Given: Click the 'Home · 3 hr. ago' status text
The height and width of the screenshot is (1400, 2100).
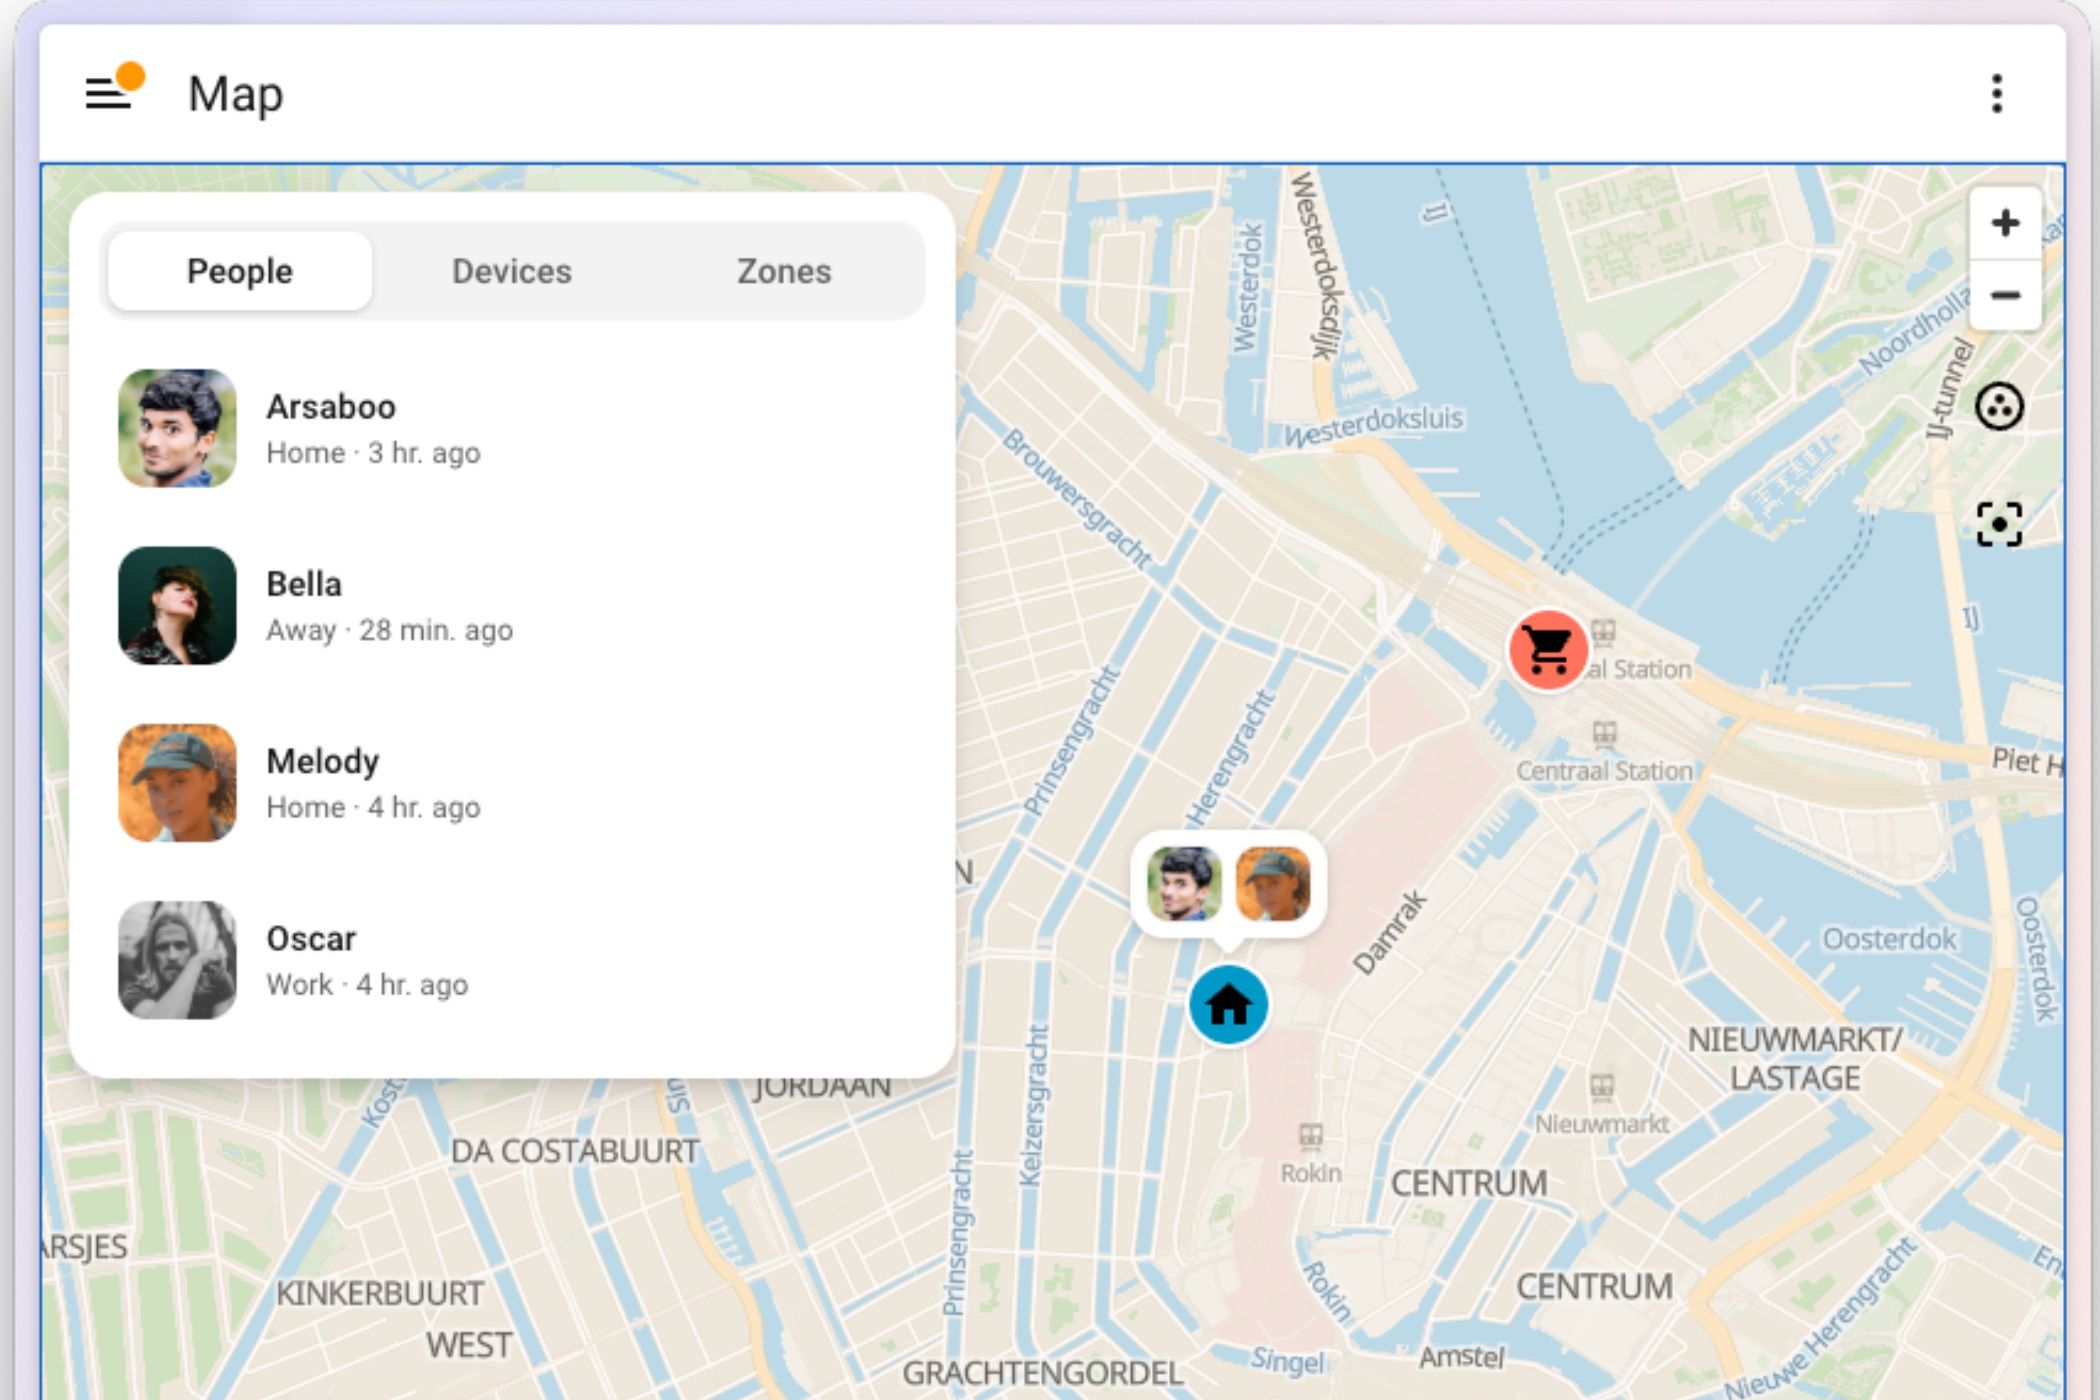Looking at the screenshot, I should (x=373, y=453).
